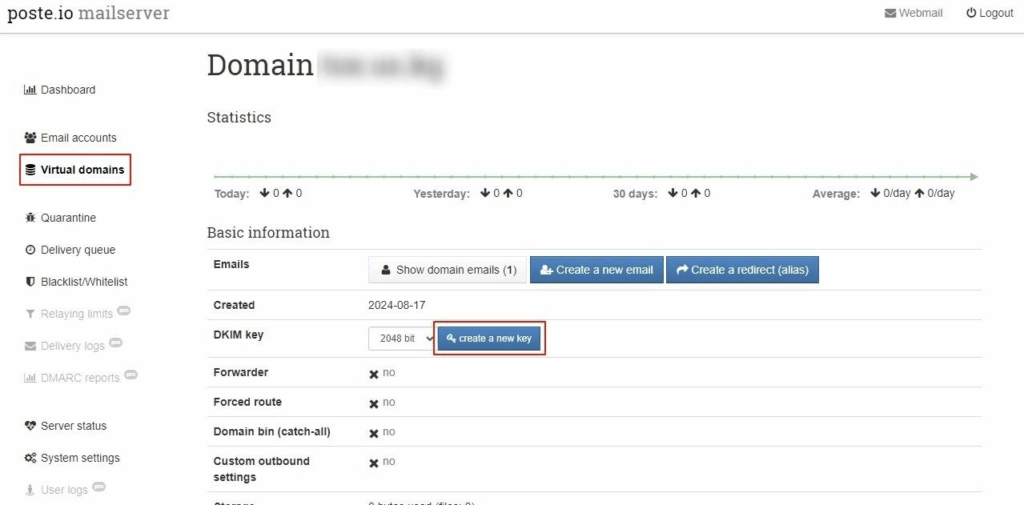
Task: Click the 'Average:' statistics label
Action: (836, 194)
